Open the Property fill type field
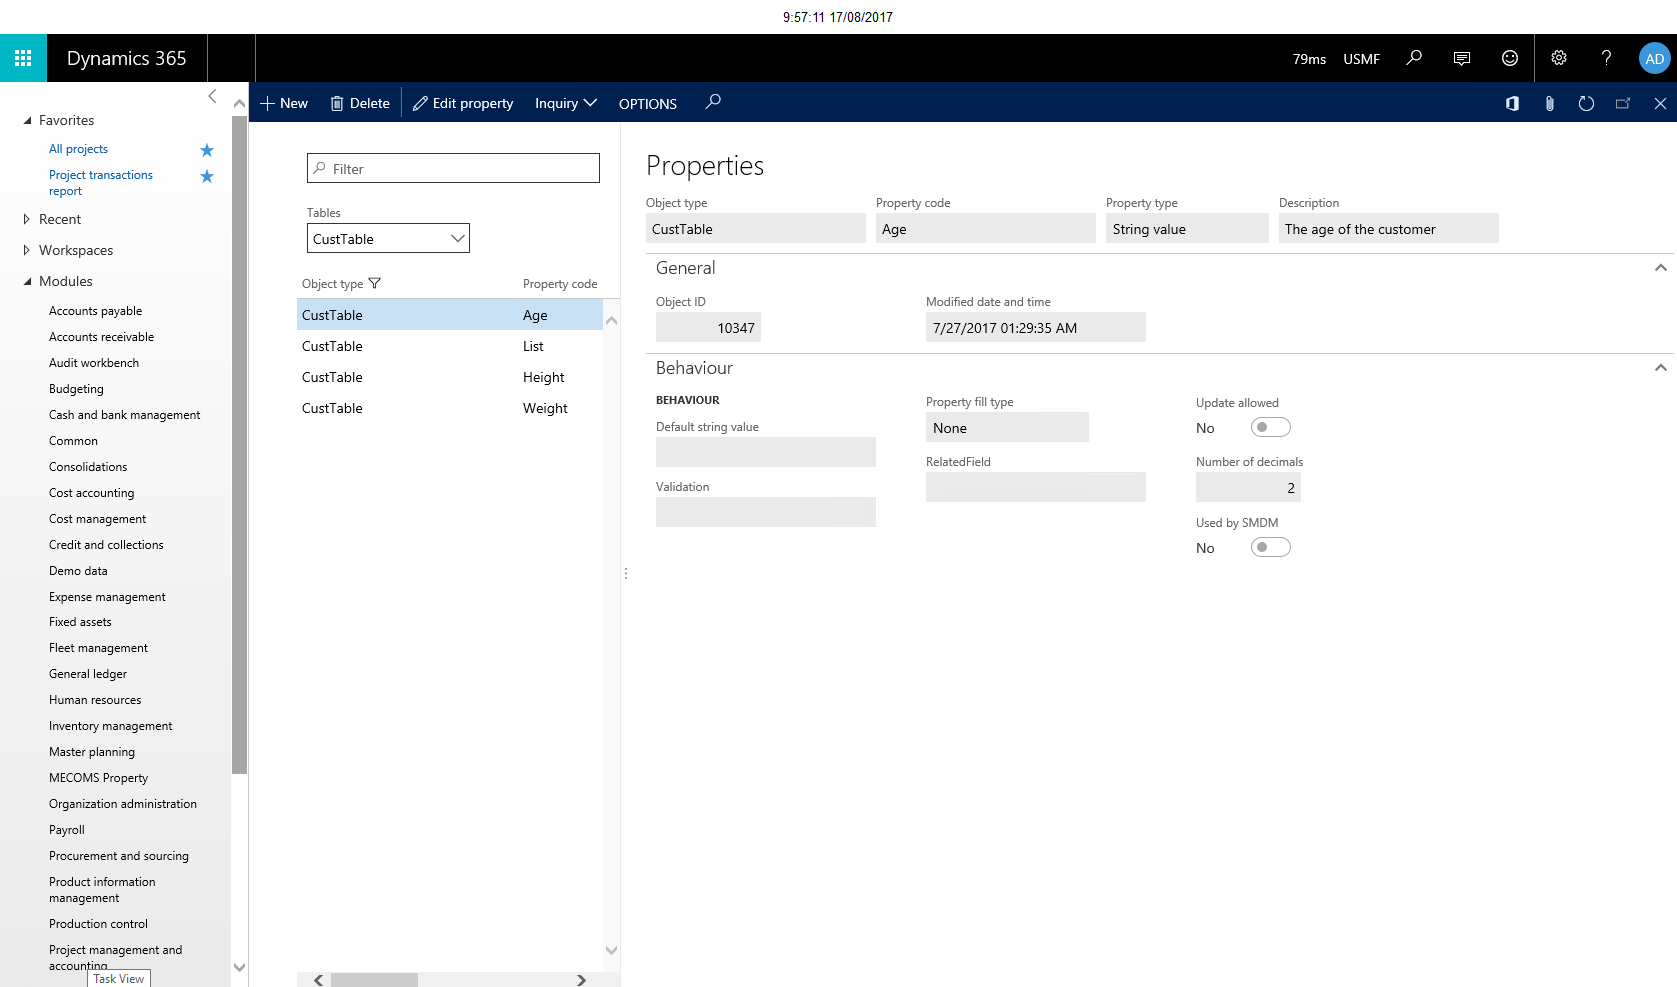1677x987 pixels. 1007,427
